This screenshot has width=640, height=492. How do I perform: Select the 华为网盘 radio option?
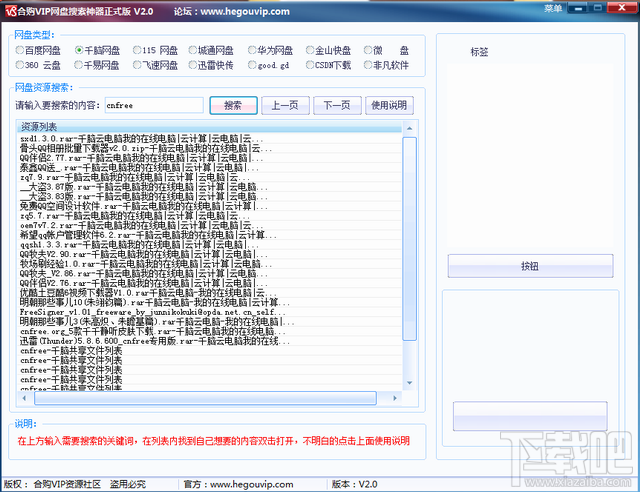tap(271, 50)
